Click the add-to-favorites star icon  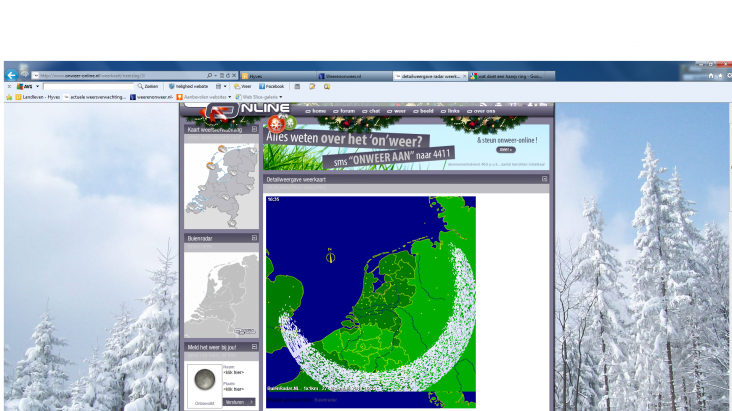click(x=9, y=97)
